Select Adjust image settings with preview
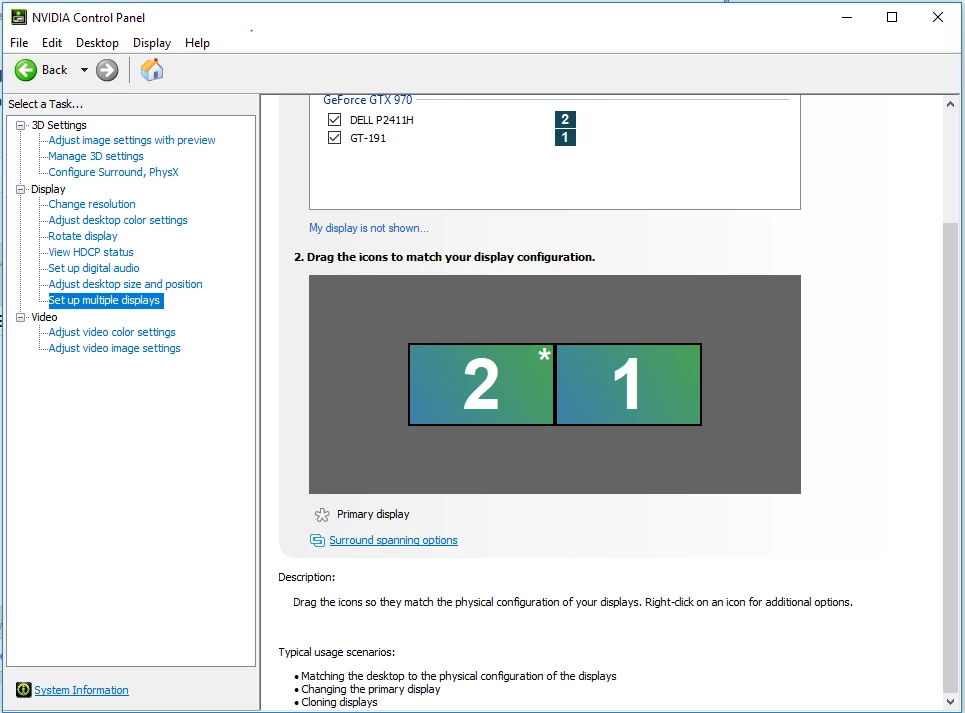The width and height of the screenshot is (965, 713). click(132, 140)
